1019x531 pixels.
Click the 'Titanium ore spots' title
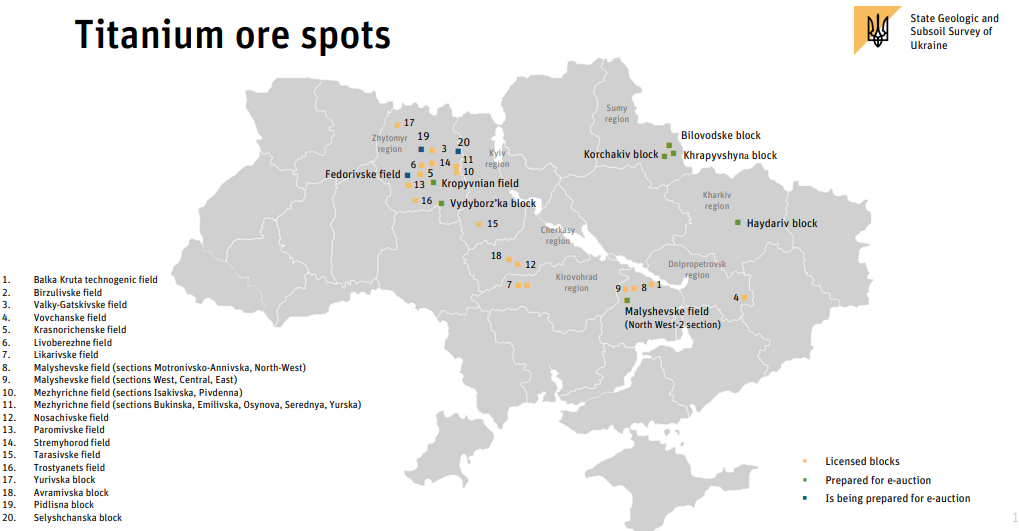(x=233, y=36)
